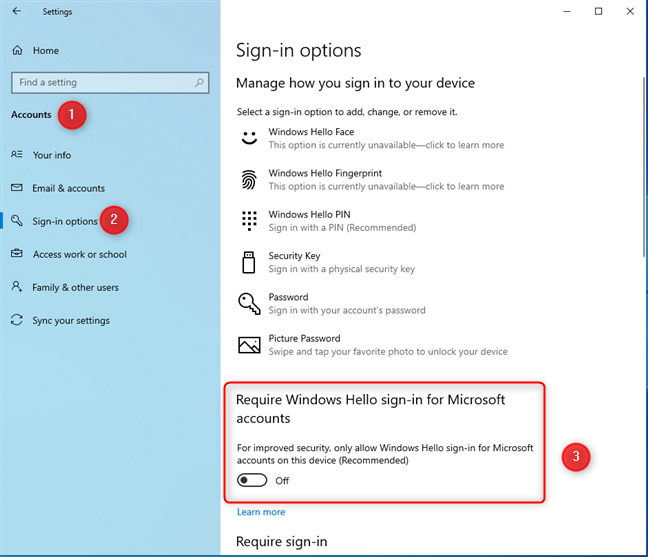Click the Sign-in options key icon

point(17,221)
